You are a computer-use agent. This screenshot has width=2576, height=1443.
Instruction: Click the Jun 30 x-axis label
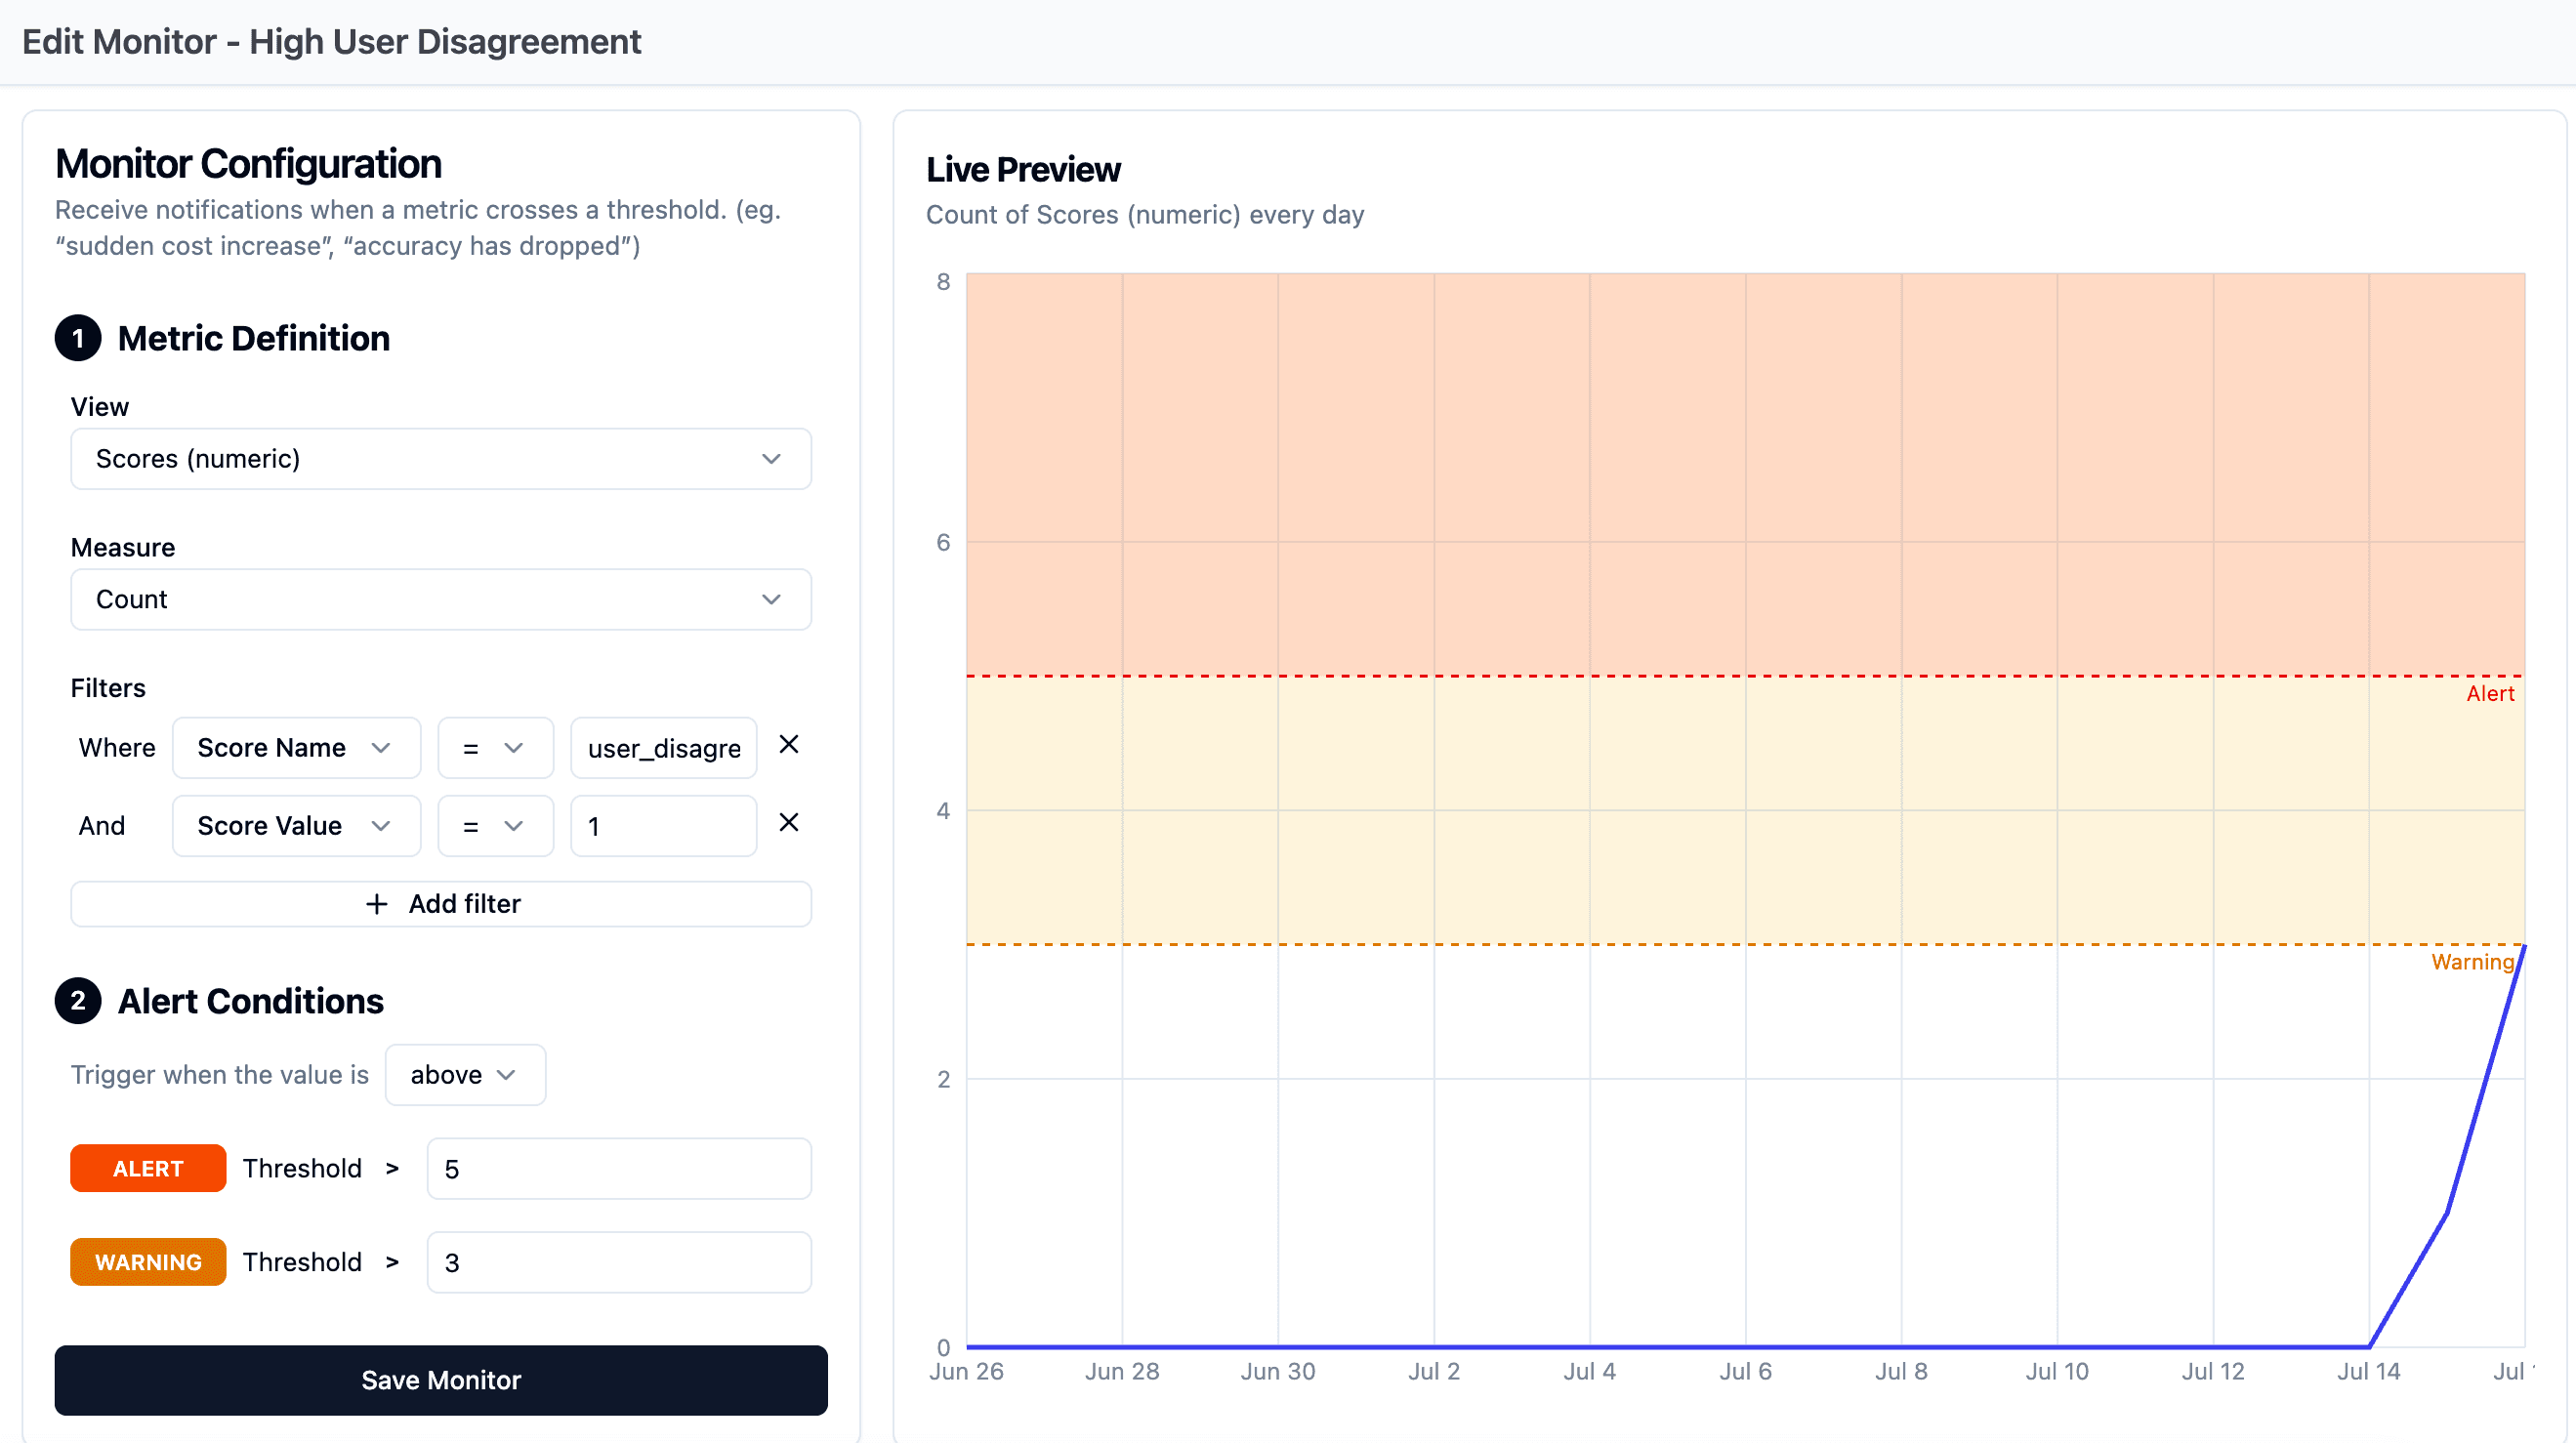1278,1372
